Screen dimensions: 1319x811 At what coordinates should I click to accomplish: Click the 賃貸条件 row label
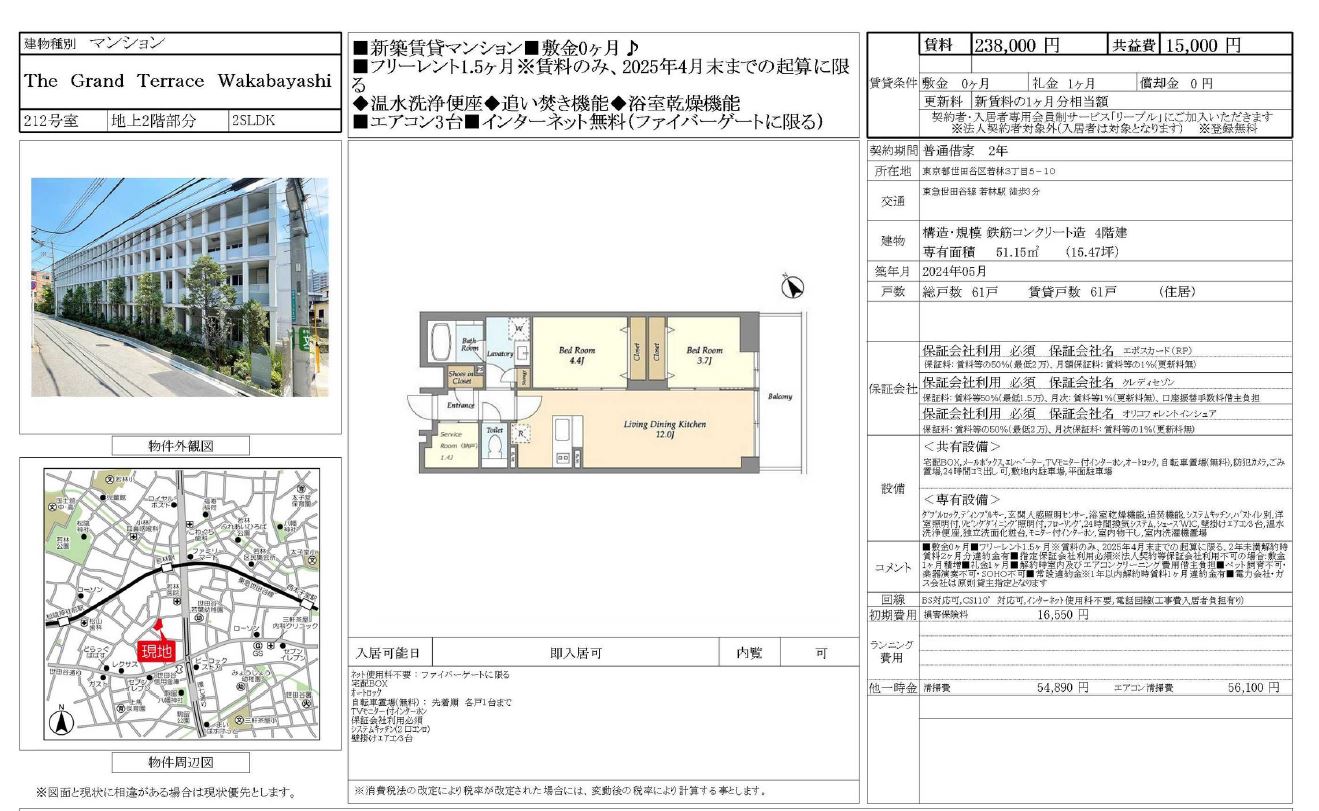[892, 83]
